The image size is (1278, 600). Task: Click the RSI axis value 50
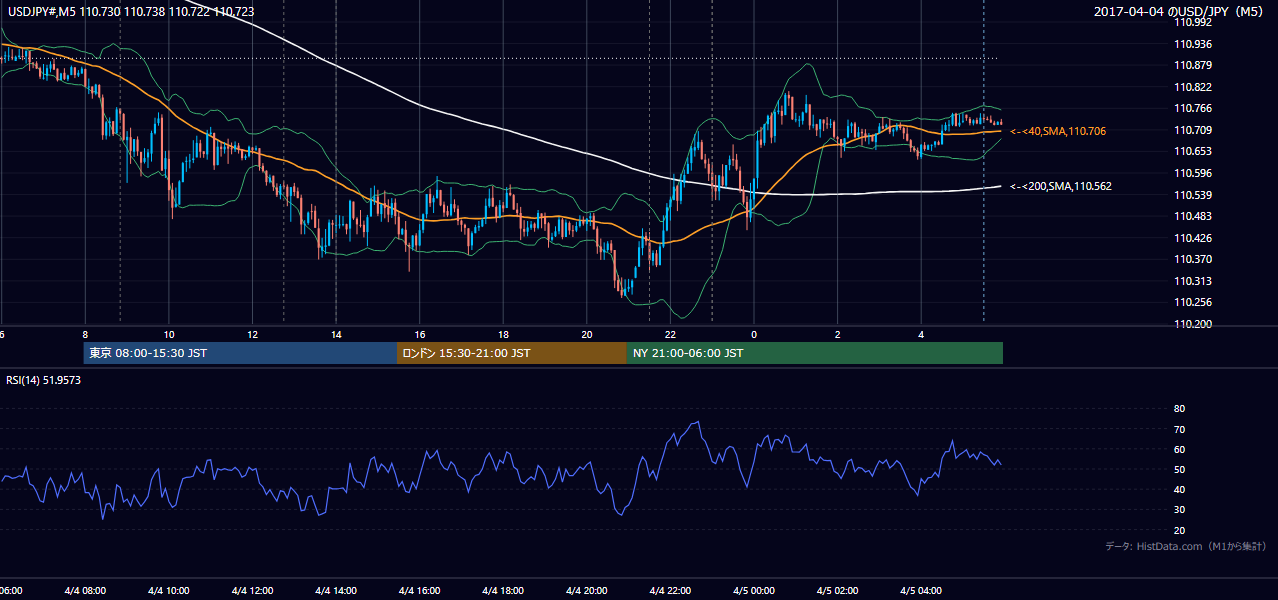pyautogui.click(x=1179, y=469)
